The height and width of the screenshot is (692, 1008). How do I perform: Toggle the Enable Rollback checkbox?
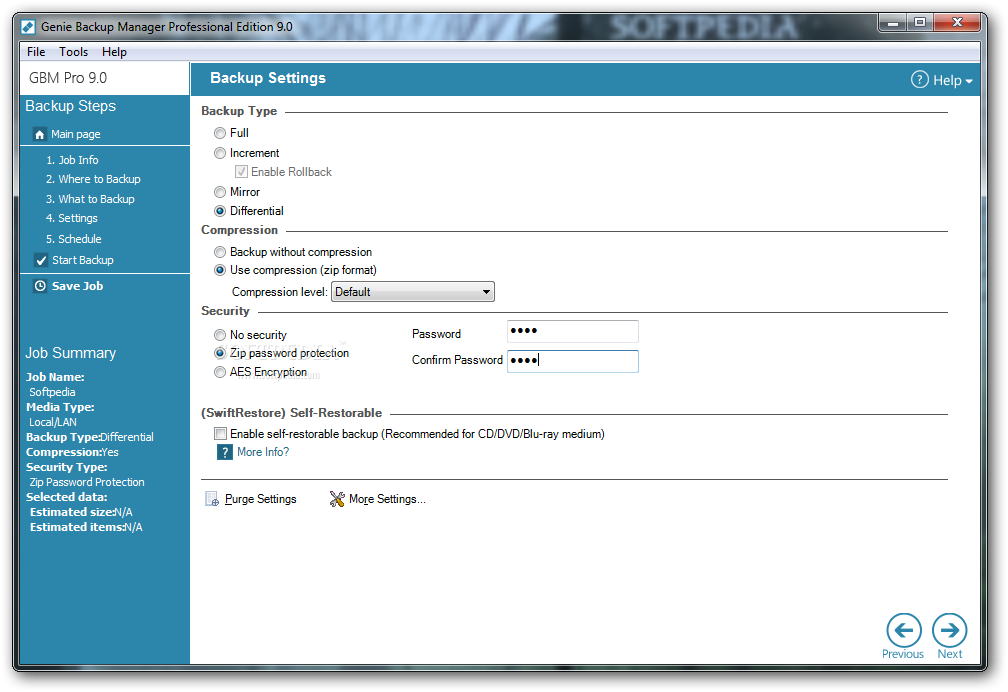click(x=241, y=172)
